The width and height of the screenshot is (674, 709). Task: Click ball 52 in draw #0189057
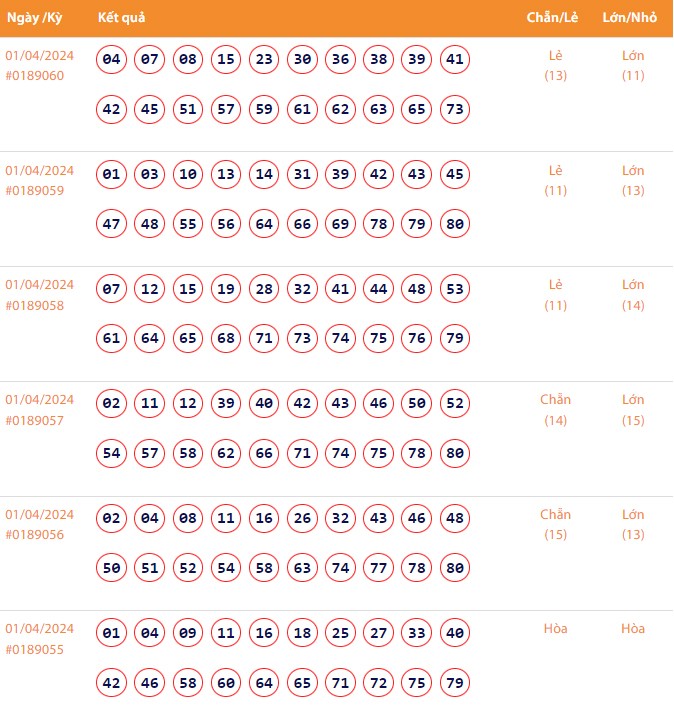tap(455, 404)
